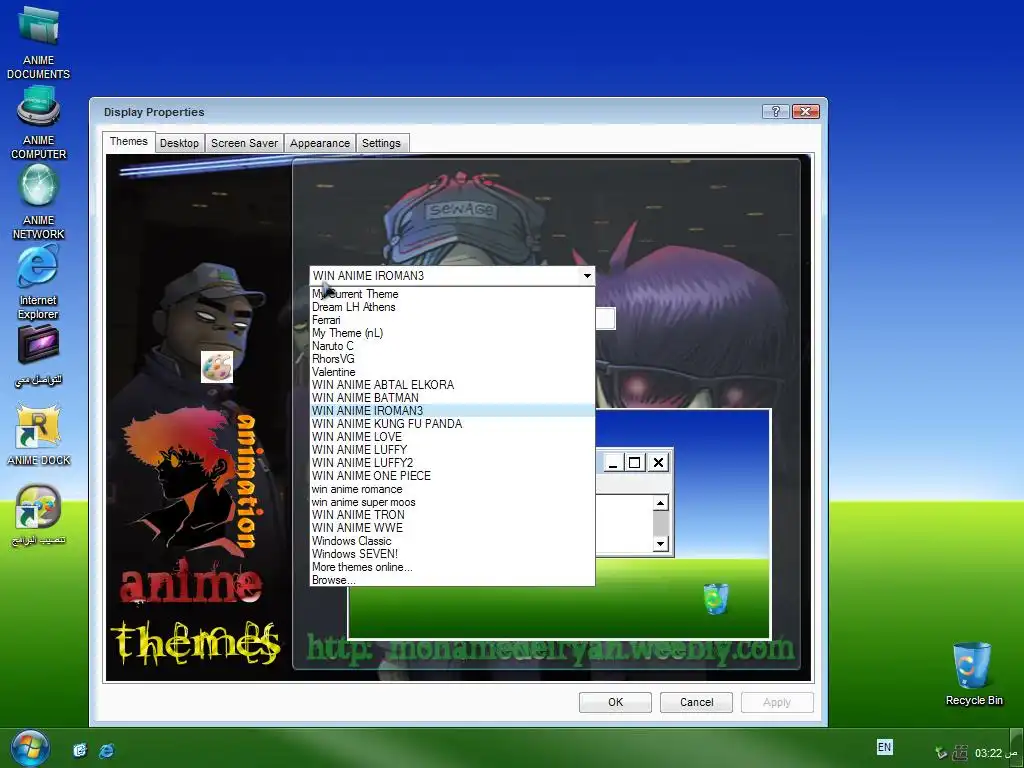The image size is (1024, 768).
Task: Open the Settings tab
Action: 381,144
